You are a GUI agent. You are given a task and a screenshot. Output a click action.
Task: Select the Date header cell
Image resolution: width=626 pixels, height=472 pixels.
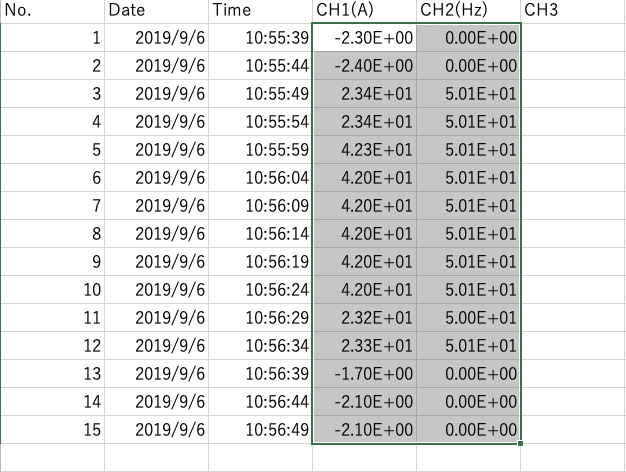pos(156,11)
